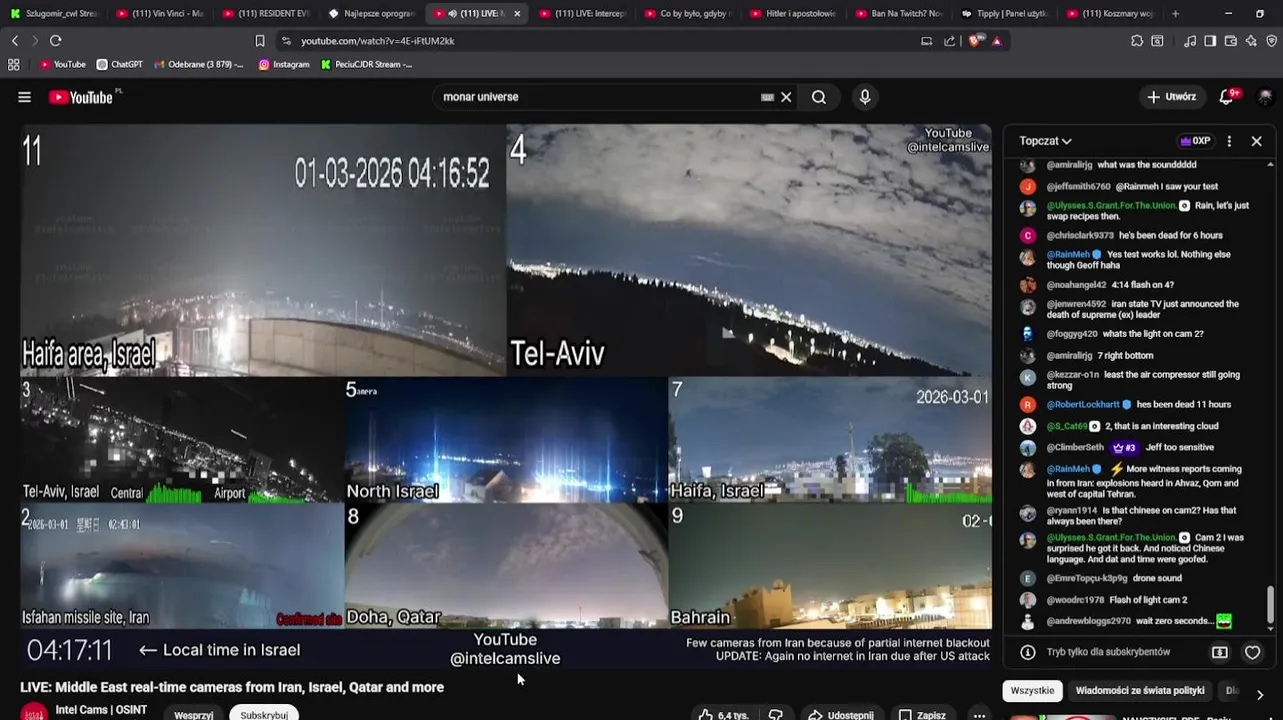Switch to the Co by było, gdyby tab
Image resolution: width=1283 pixels, height=720 pixels.
point(688,14)
